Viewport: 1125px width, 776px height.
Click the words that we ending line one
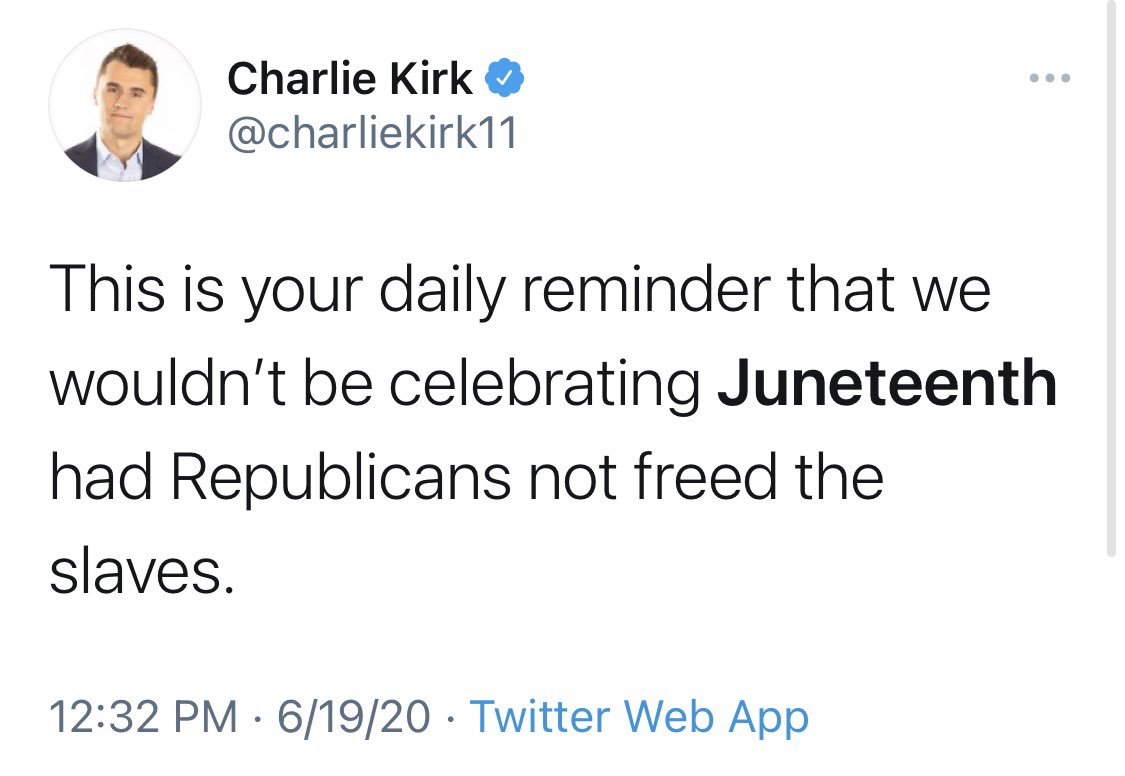pos(890,289)
